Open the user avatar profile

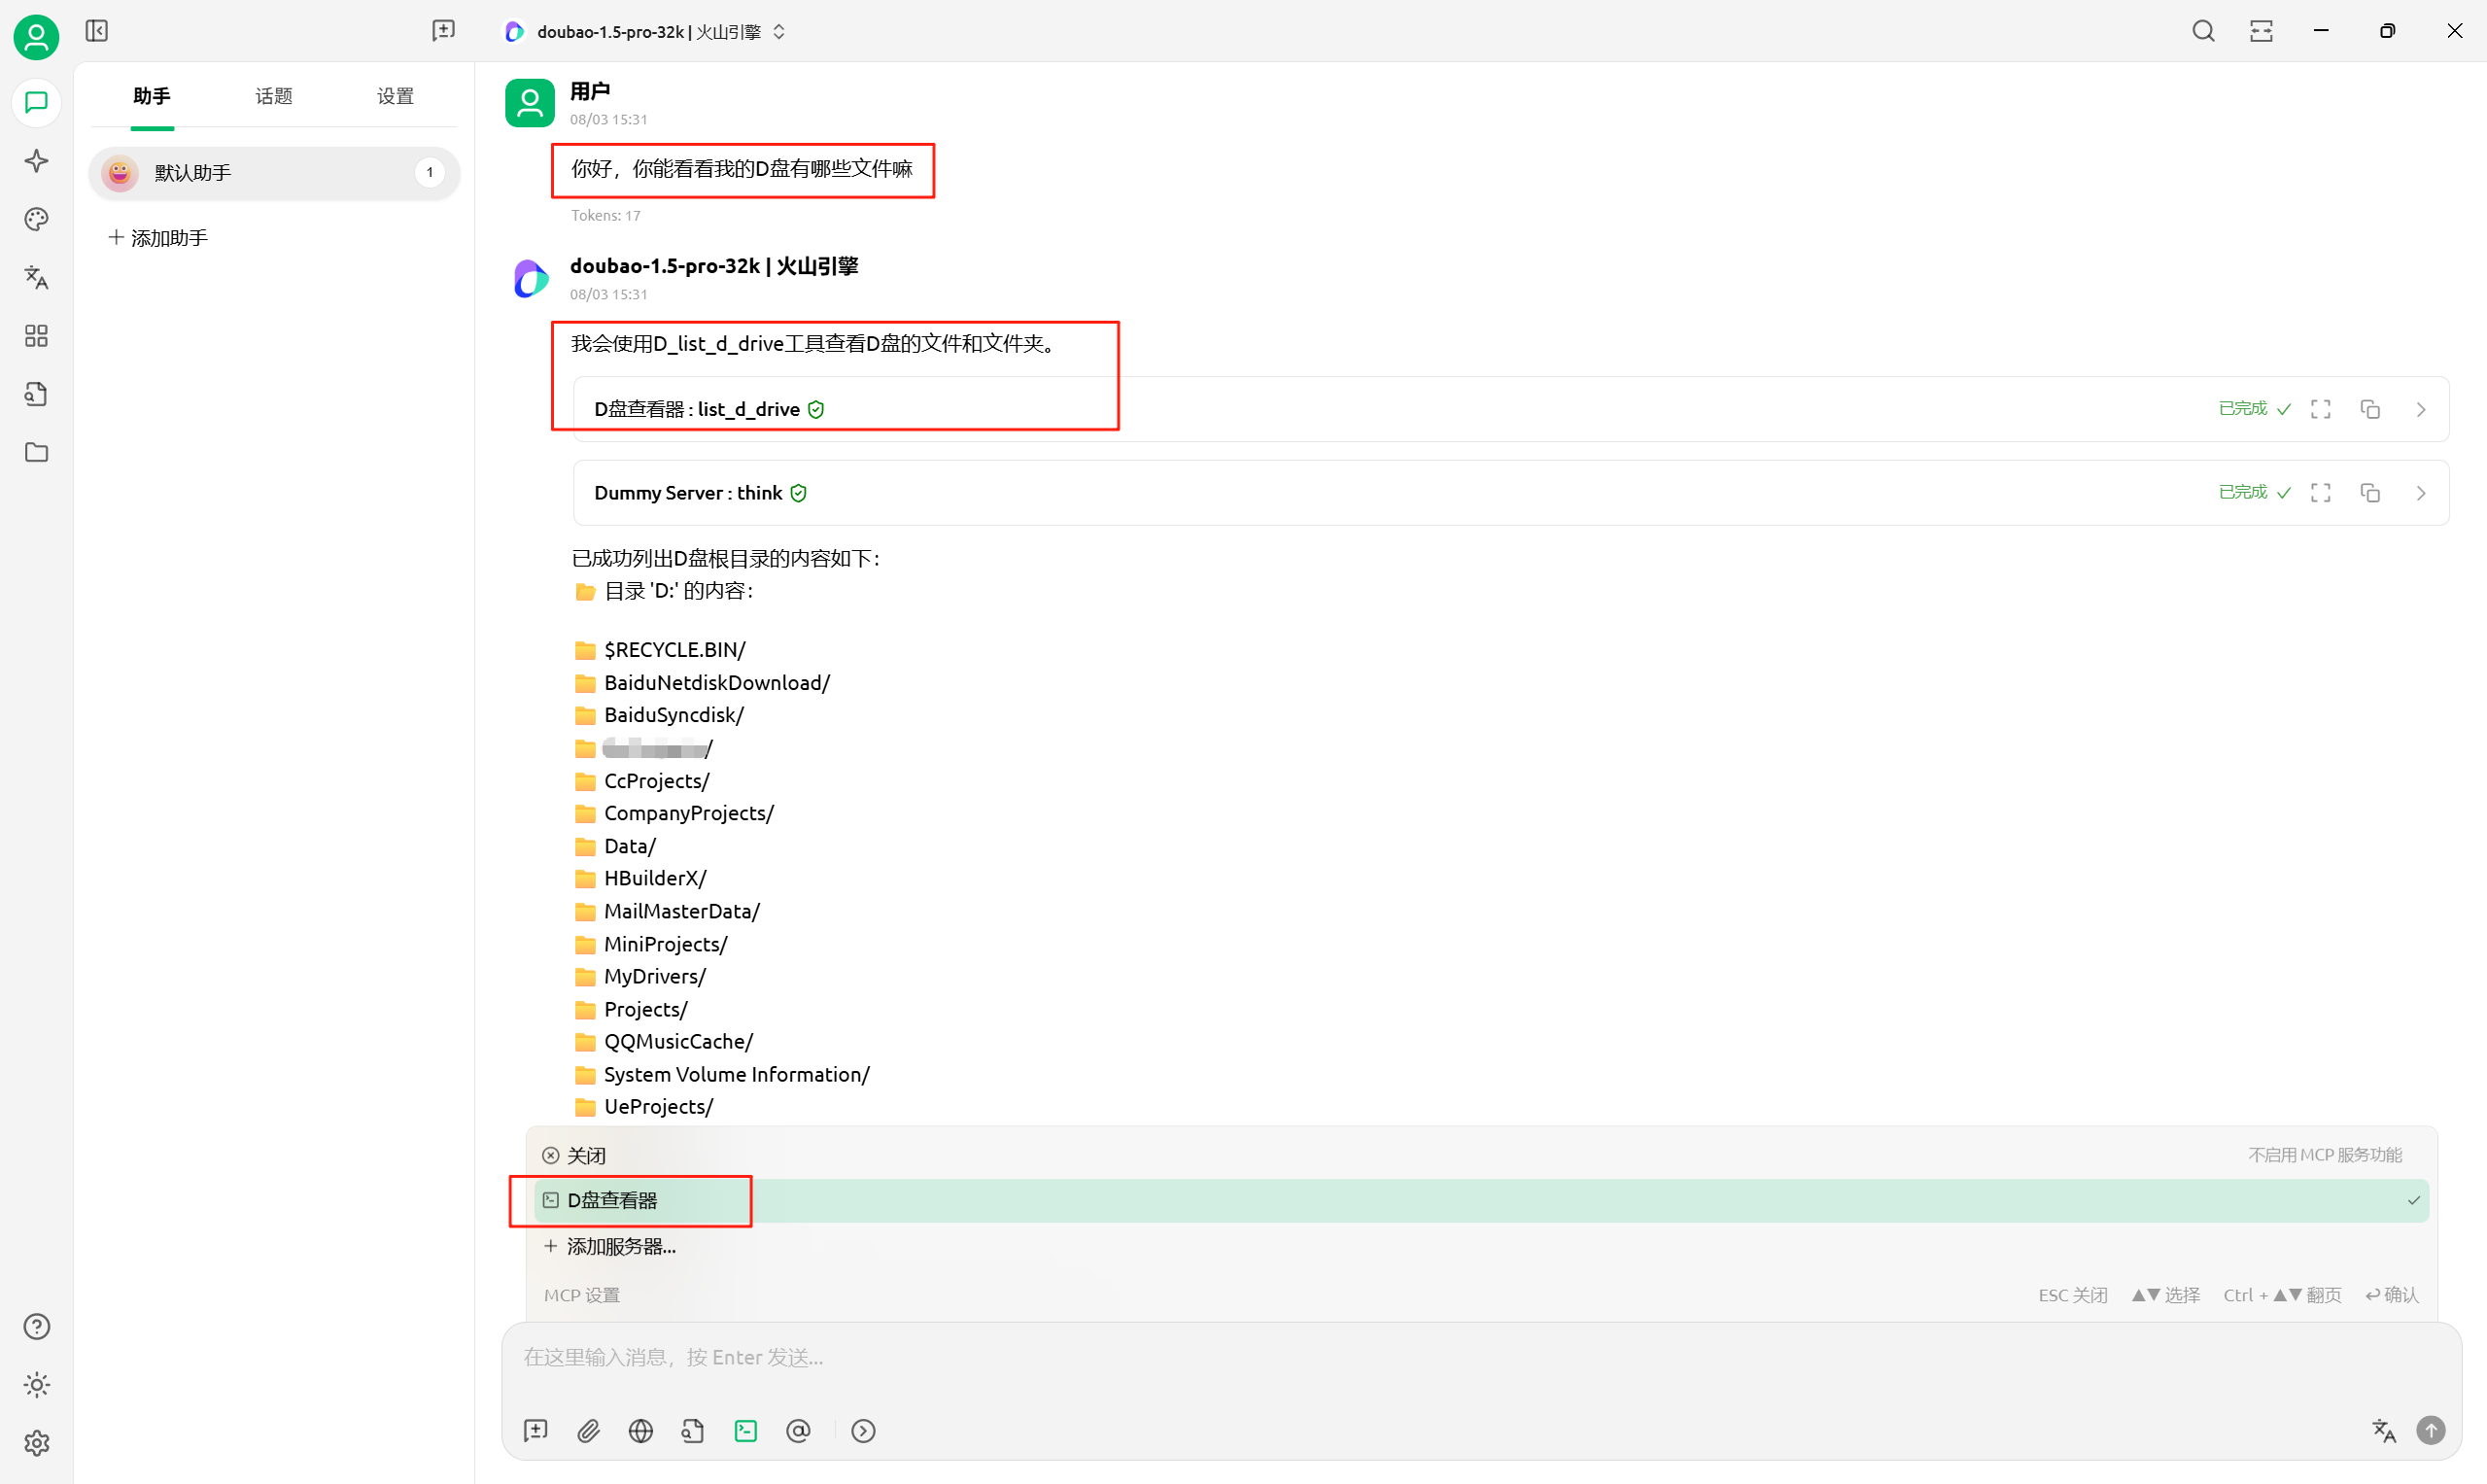(x=36, y=37)
